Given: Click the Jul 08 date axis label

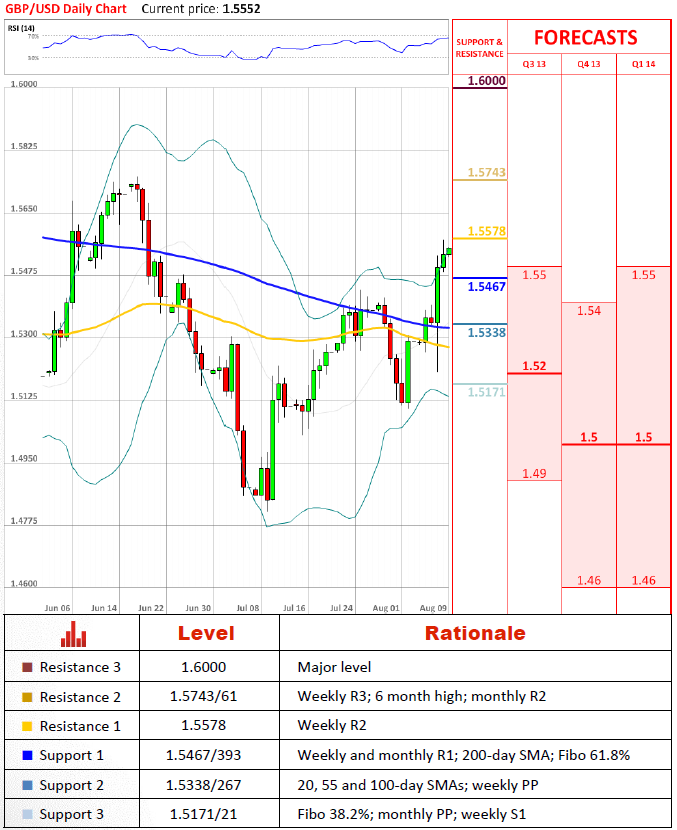Looking at the screenshot, I should 248,608.
